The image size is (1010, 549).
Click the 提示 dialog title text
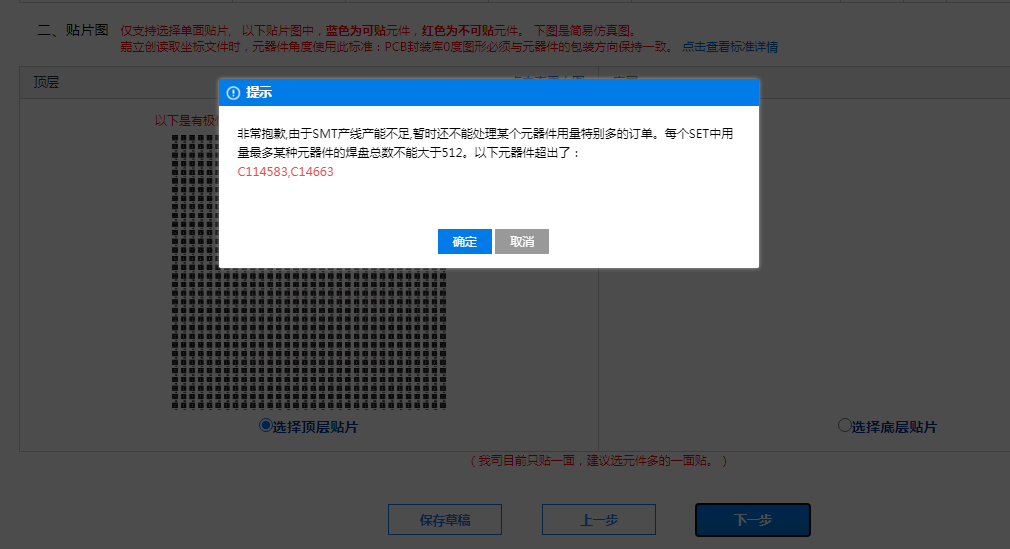(x=259, y=93)
